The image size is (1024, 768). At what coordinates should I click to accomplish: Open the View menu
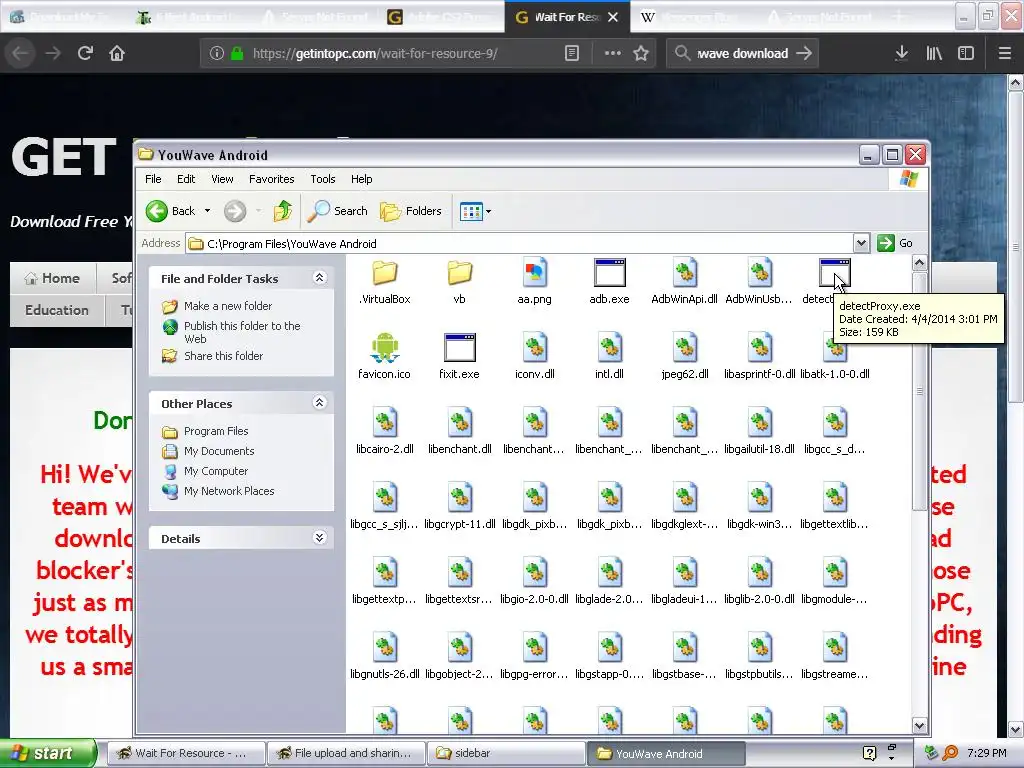(222, 179)
